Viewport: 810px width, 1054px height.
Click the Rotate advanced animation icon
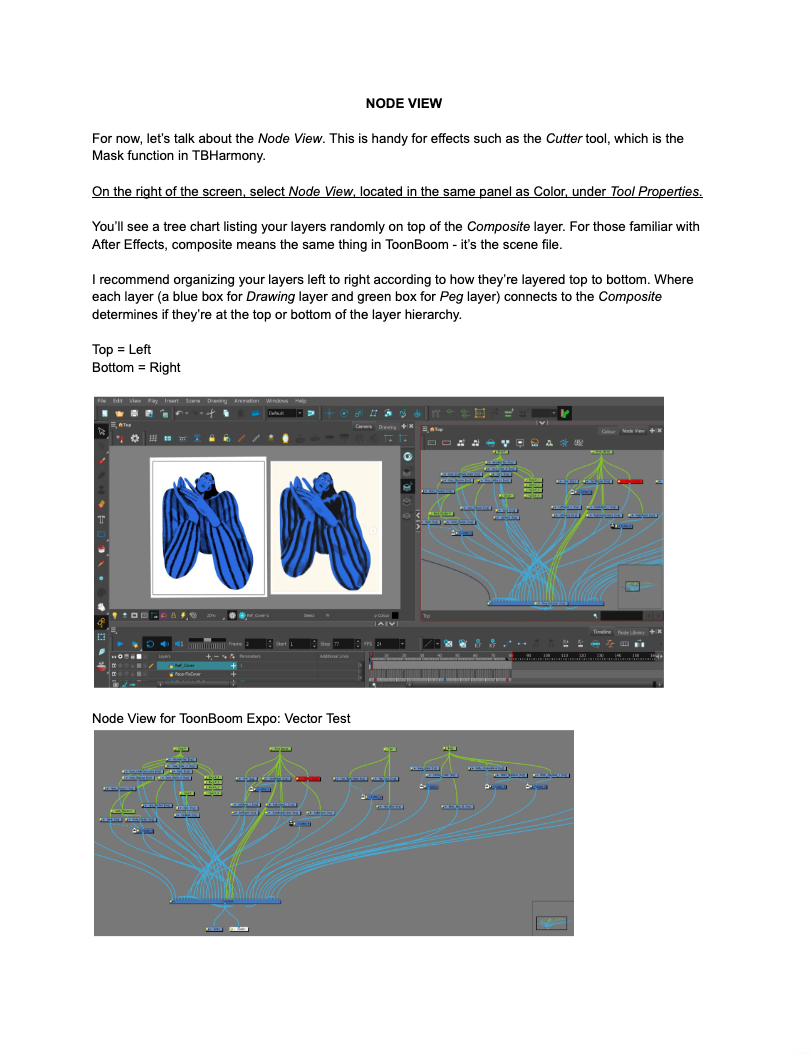343,413
